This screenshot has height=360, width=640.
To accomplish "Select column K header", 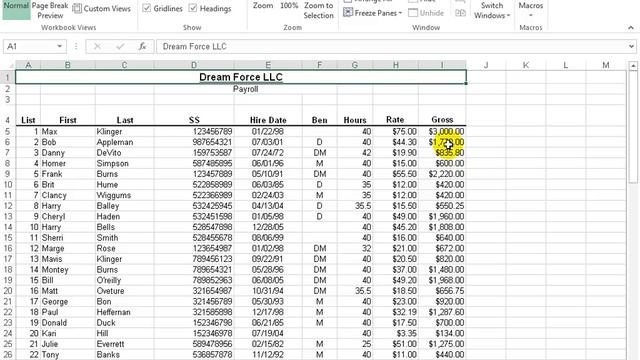I will click(x=526, y=65).
